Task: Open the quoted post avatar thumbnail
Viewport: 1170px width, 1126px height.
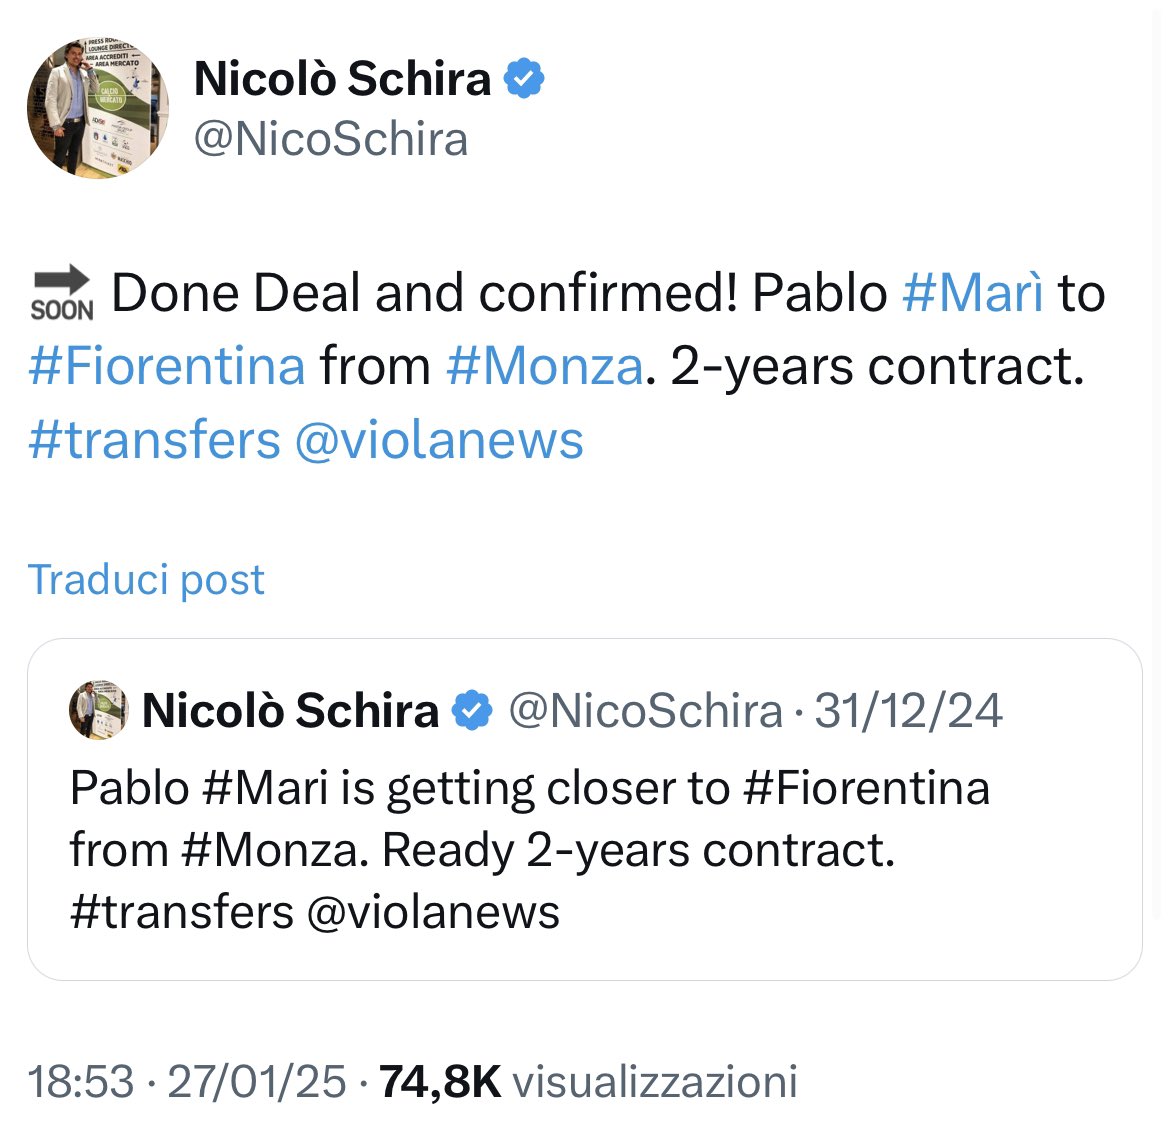Action: click(x=98, y=710)
